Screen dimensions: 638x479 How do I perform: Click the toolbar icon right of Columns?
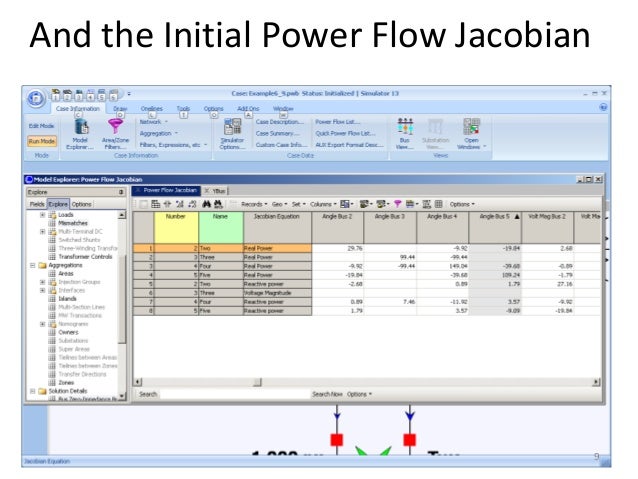(346, 204)
